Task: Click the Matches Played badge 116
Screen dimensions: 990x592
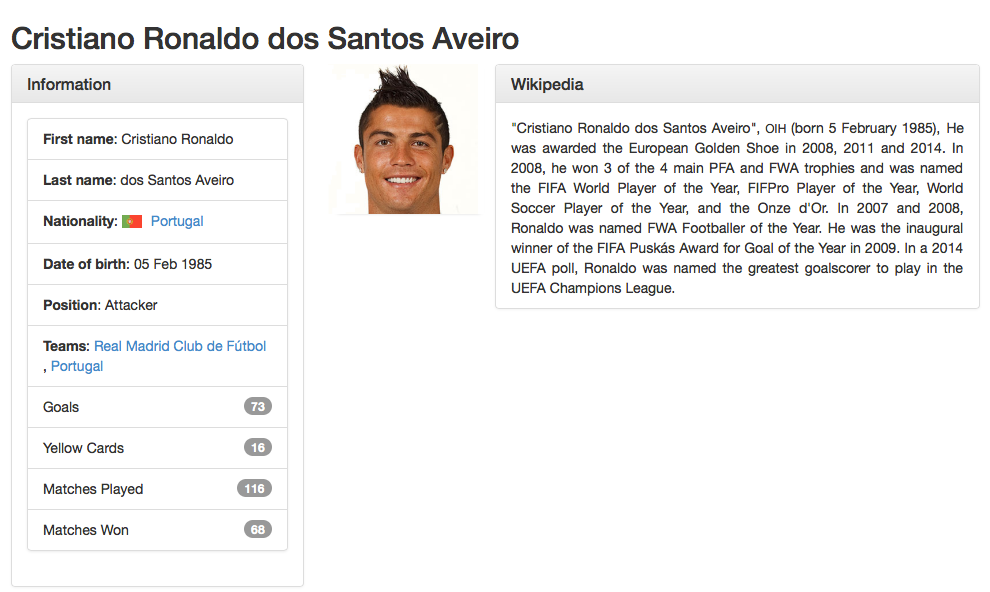Action: point(254,489)
